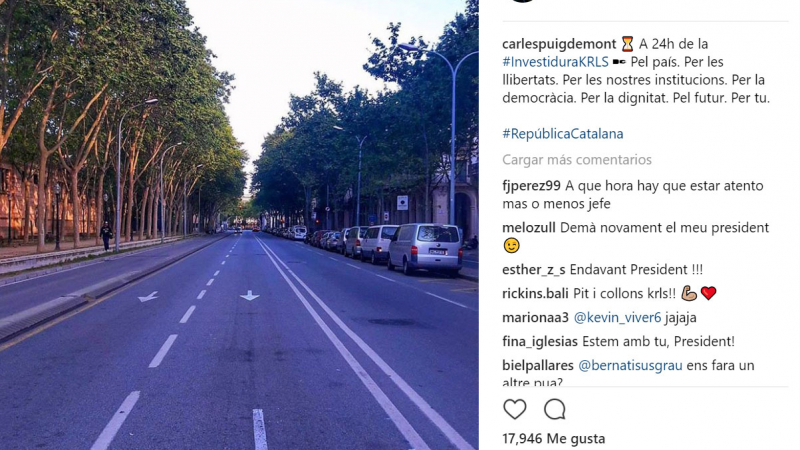Open melozull user profile

529,228
